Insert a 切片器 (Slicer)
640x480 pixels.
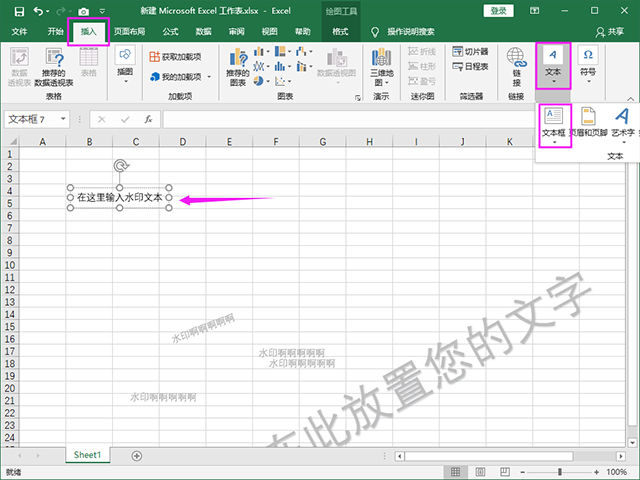(470, 51)
